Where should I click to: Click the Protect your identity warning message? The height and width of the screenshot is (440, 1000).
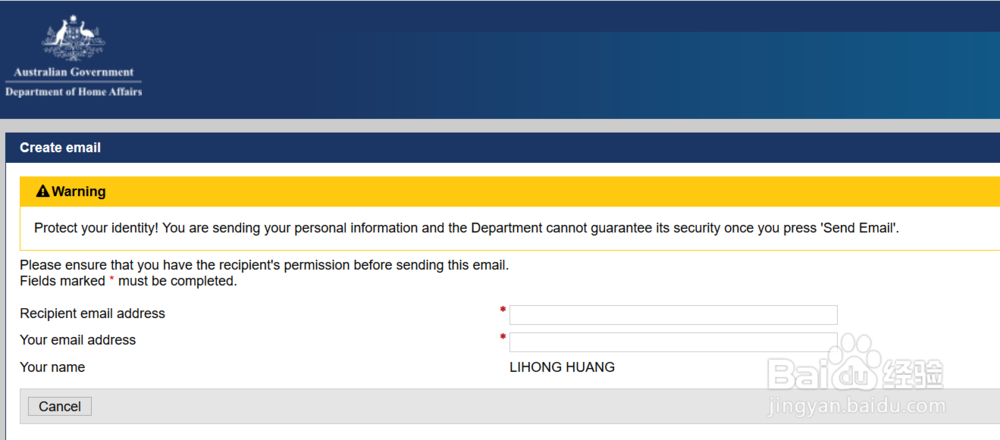(466, 228)
